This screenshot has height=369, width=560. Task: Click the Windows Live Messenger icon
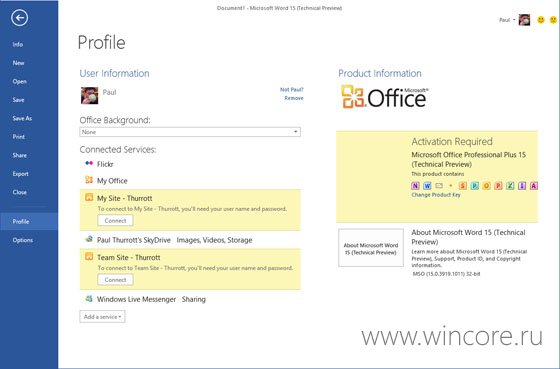pyautogui.click(x=89, y=298)
